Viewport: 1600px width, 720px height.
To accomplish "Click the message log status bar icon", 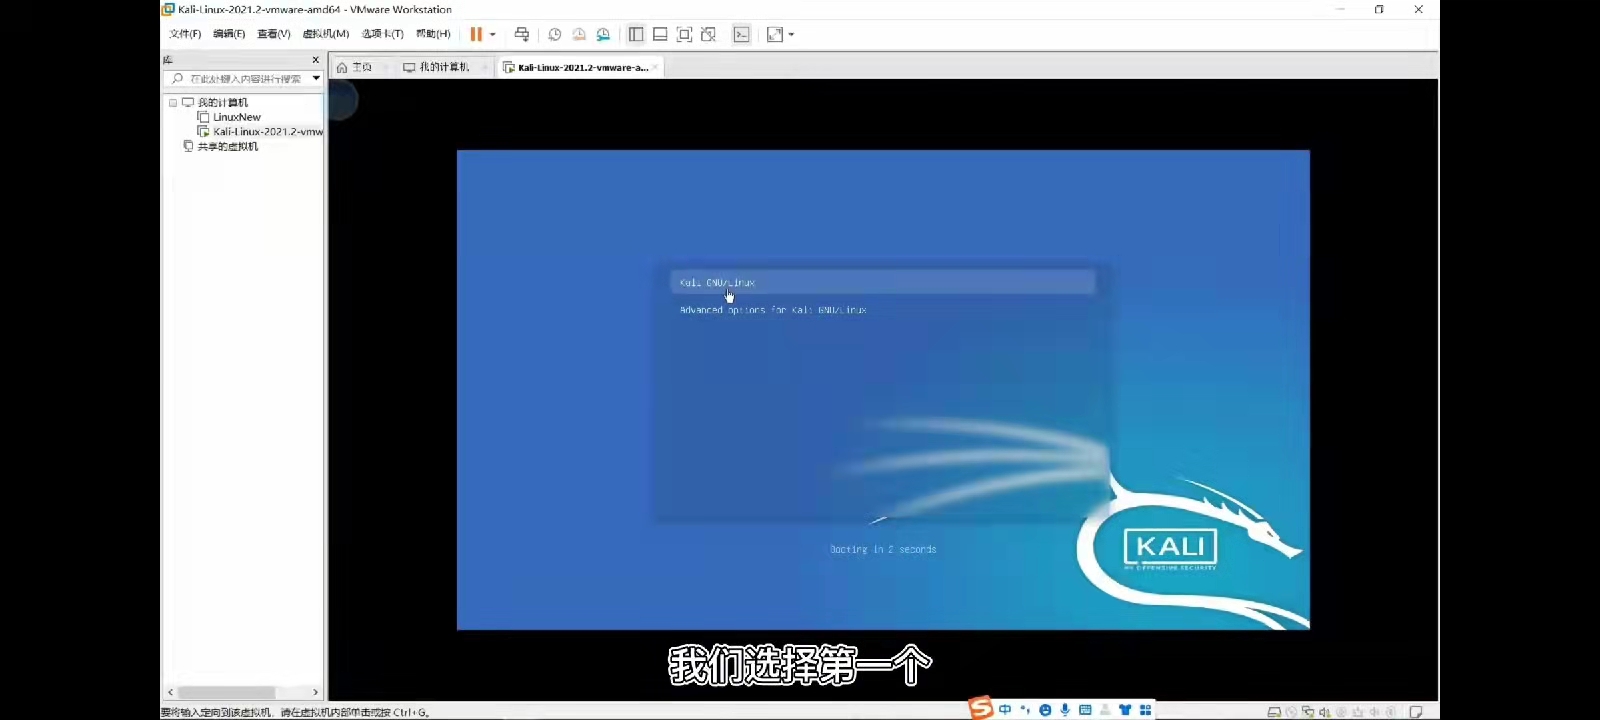I will (x=1415, y=712).
